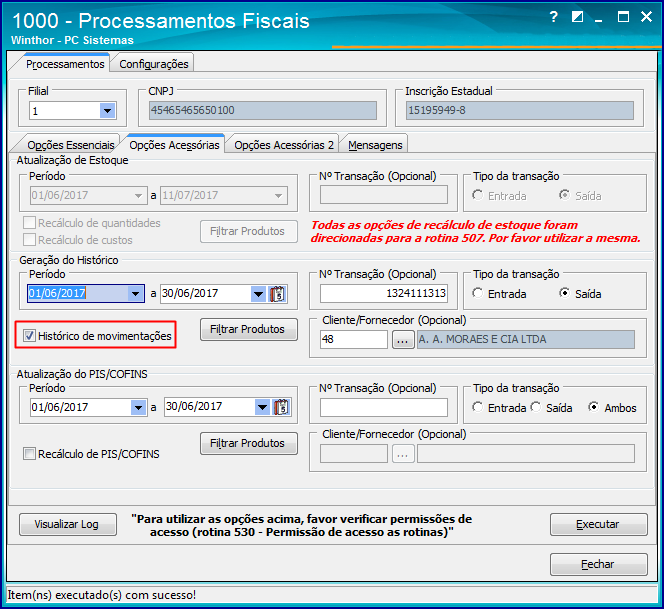Click Nº Transação field in Atualização de Estoque
This screenshot has height=609, width=664.
point(384,195)
